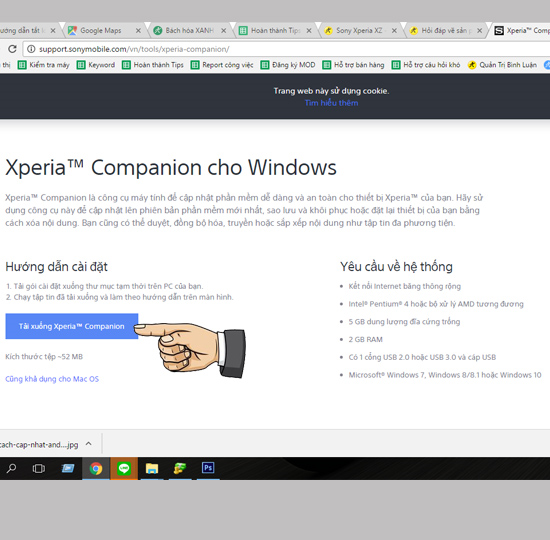The width and height of the screenshot is (550, 540).
Task: Click the Keyword bookmark sheet icon
Action: [81, 65]
